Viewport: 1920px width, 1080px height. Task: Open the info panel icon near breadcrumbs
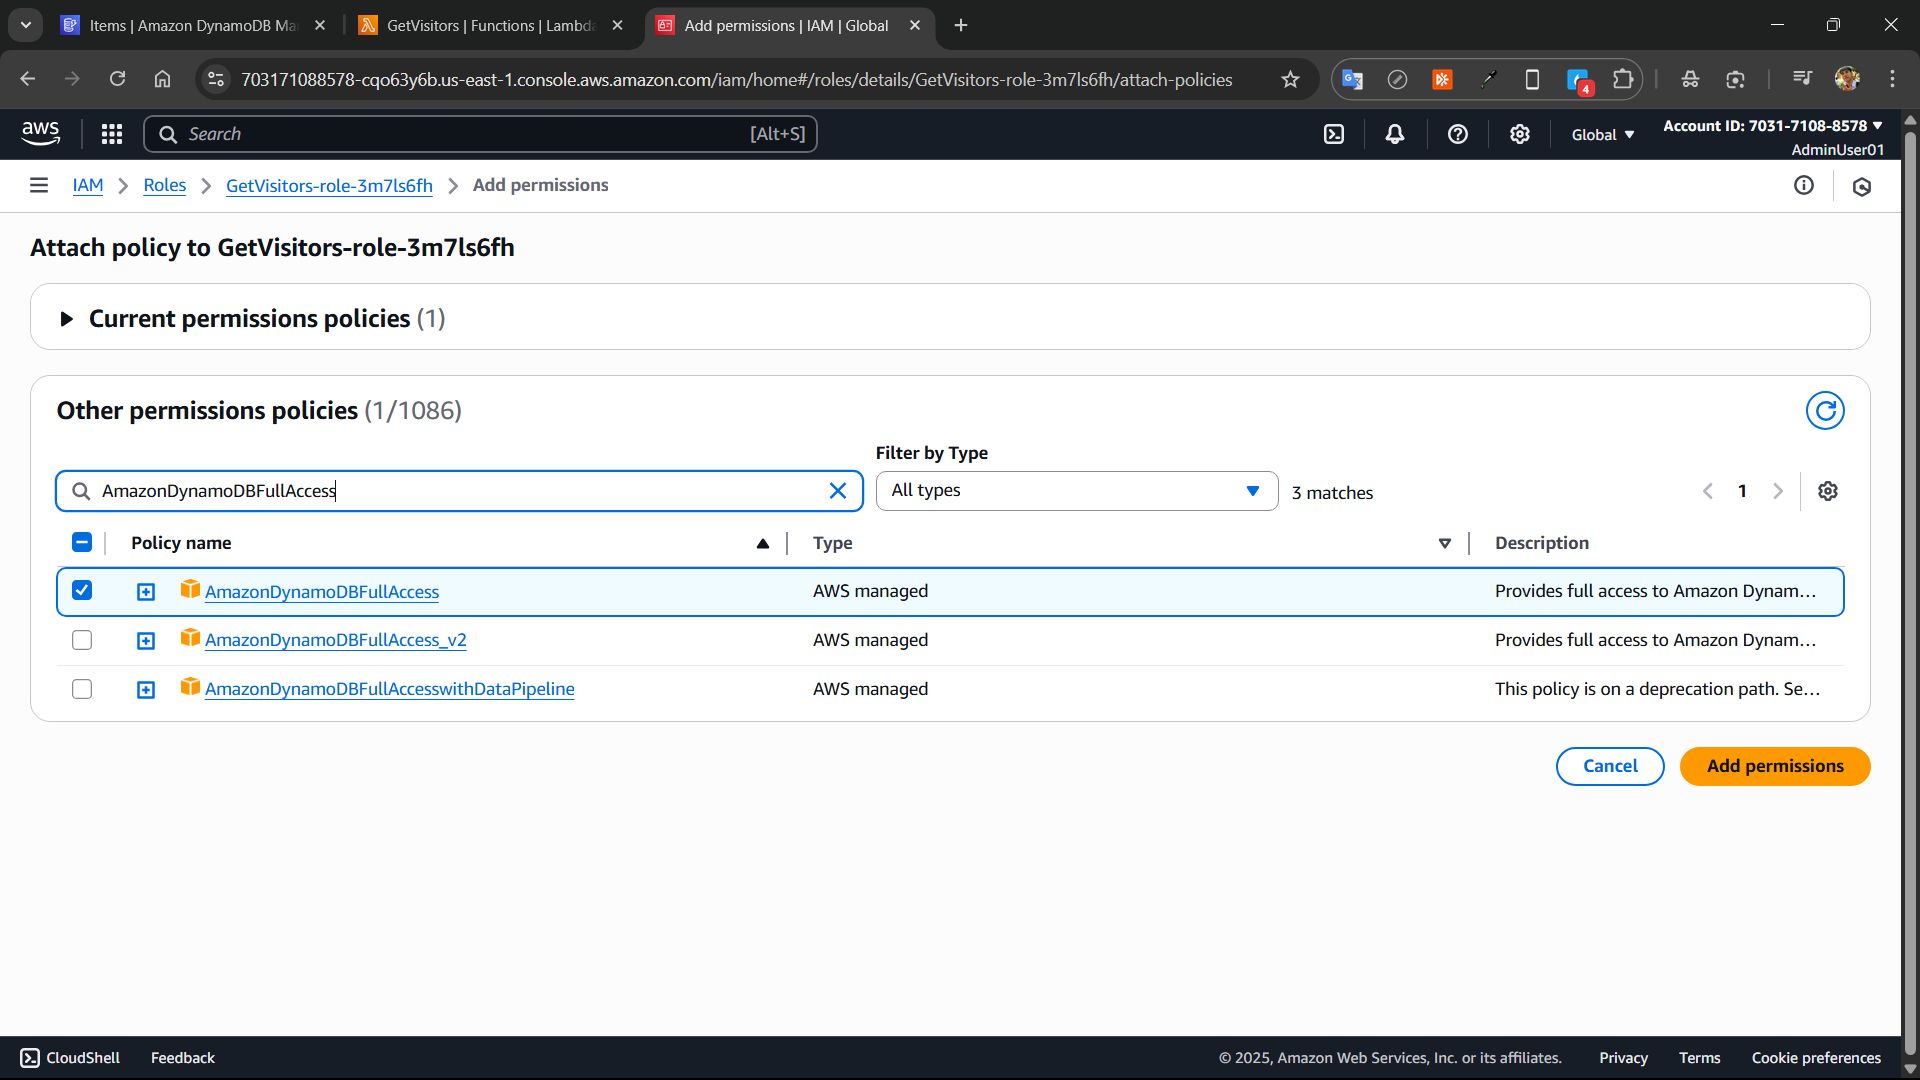[x=1804, y=185]
